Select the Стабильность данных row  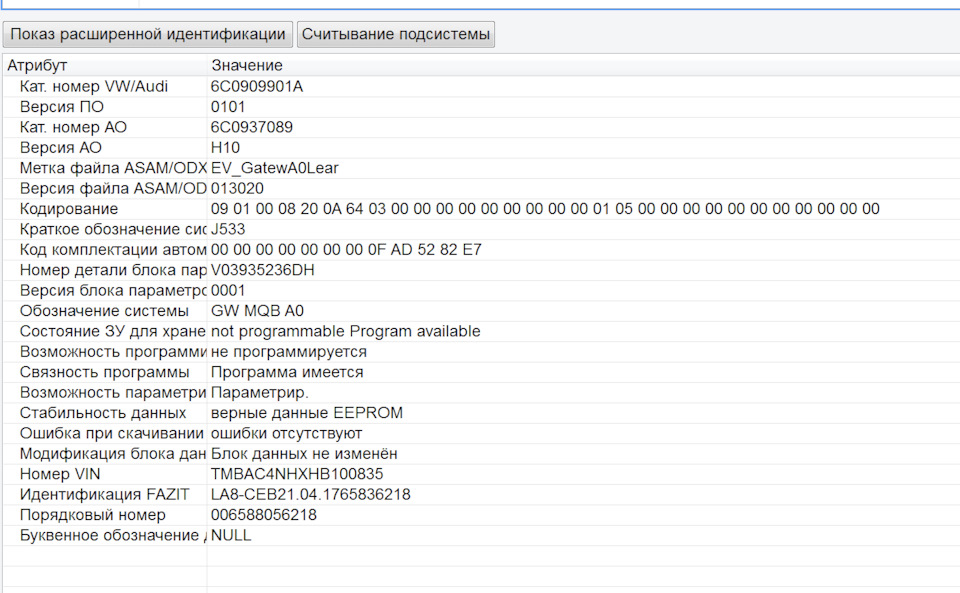[103, 413]
